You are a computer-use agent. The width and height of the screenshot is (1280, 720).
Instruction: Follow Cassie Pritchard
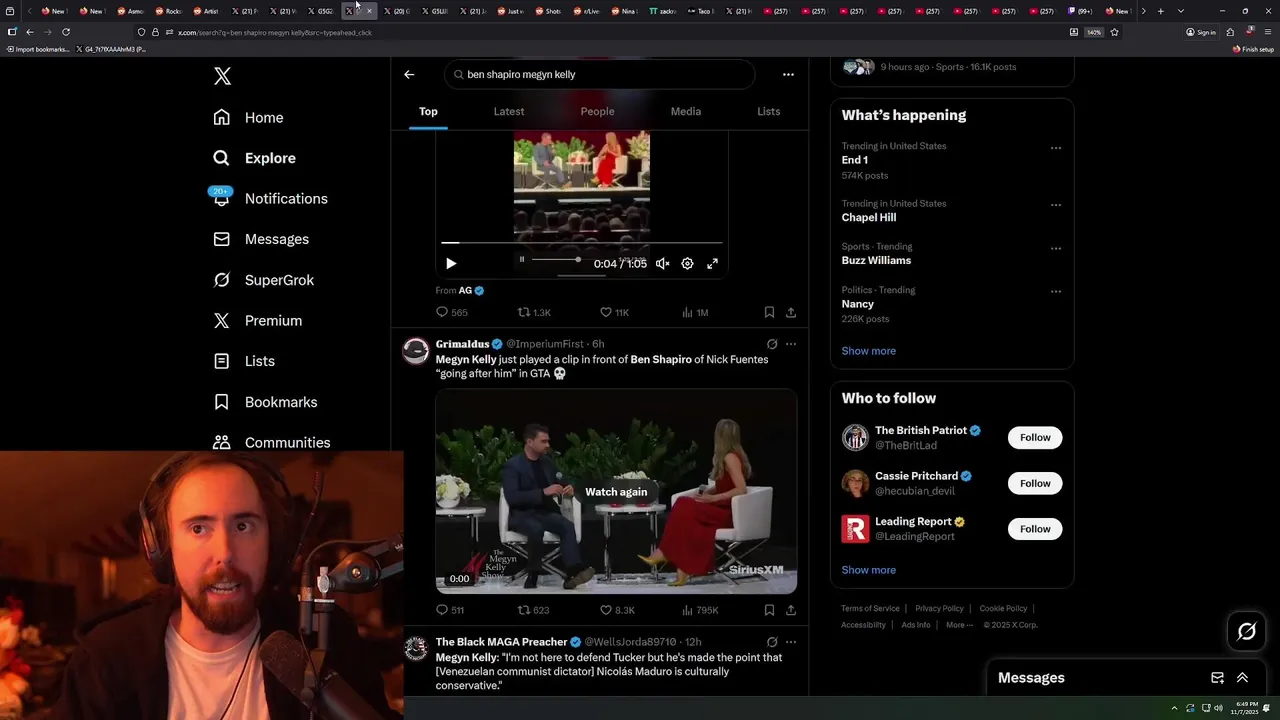[x=1035, y=483]
